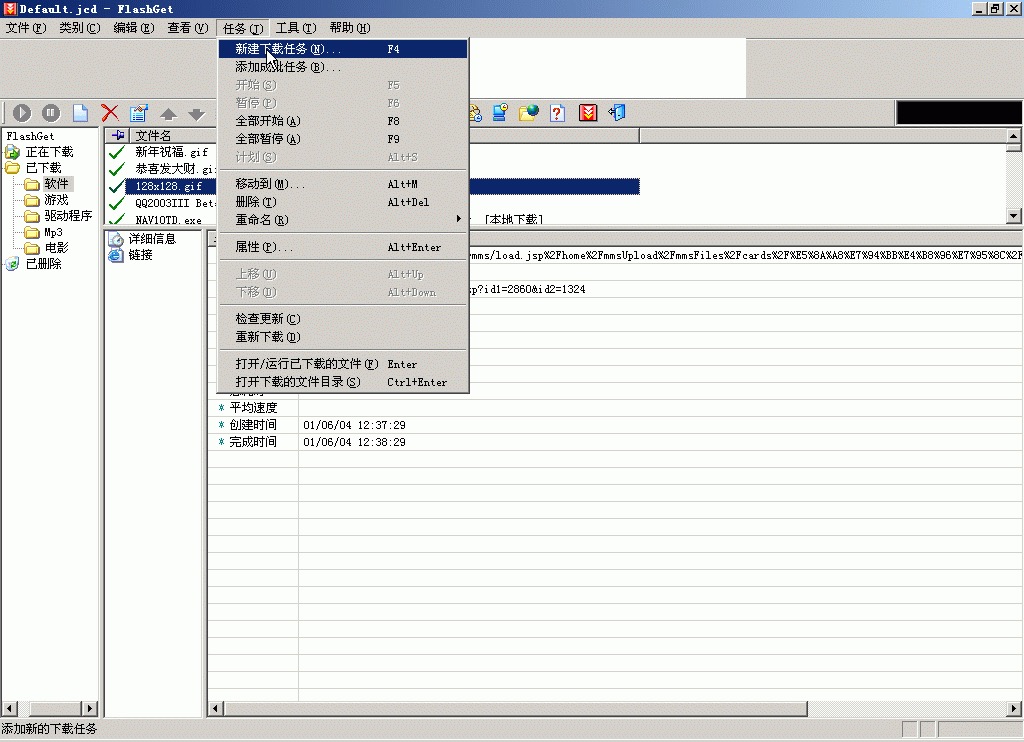Select the 已下载 tree node
The height and width of the screenshot is (742, 1024).
click(43, 169)
